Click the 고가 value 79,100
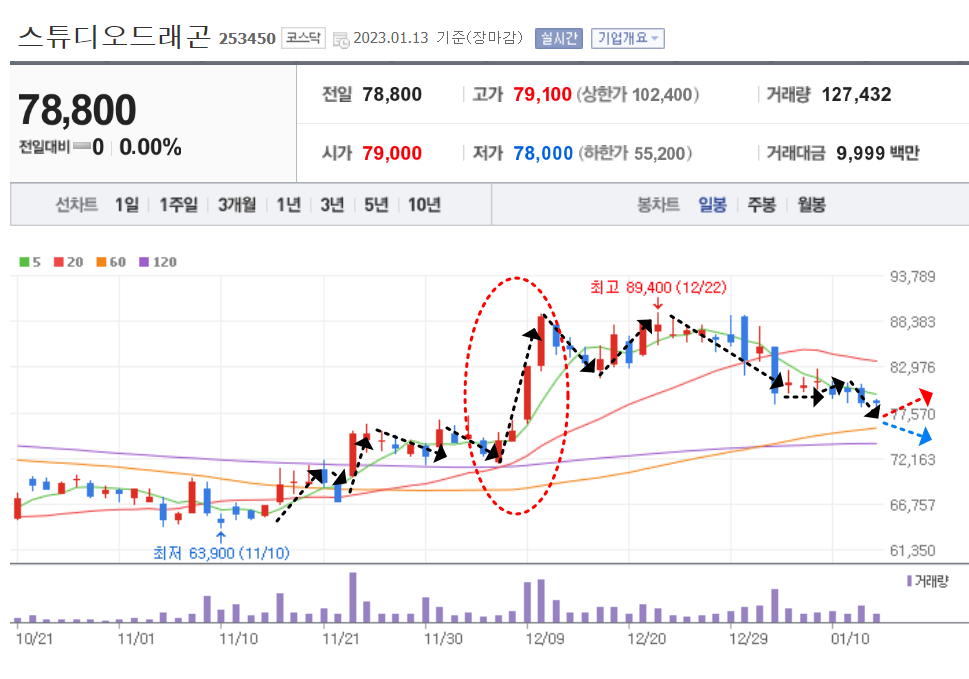Image resolution: width=969 pixels, height=679 pixels. tap(542, 95)
